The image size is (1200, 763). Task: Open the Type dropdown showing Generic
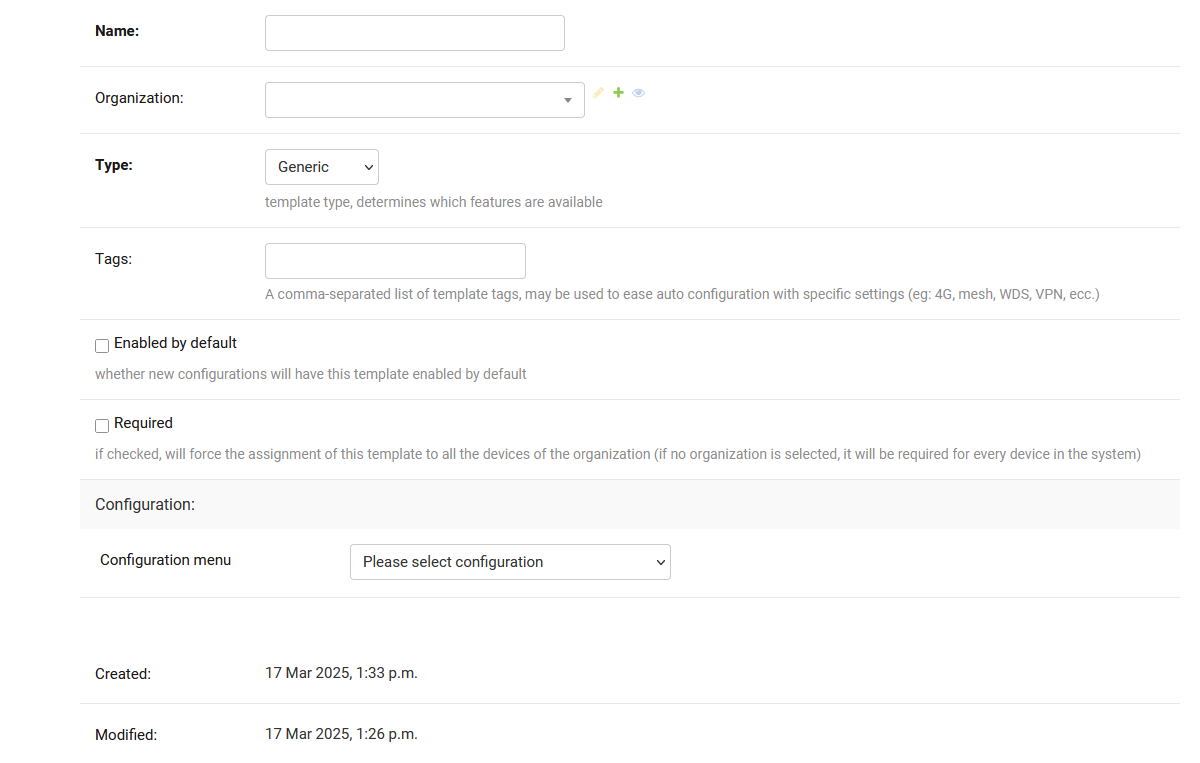pos(321,167)
